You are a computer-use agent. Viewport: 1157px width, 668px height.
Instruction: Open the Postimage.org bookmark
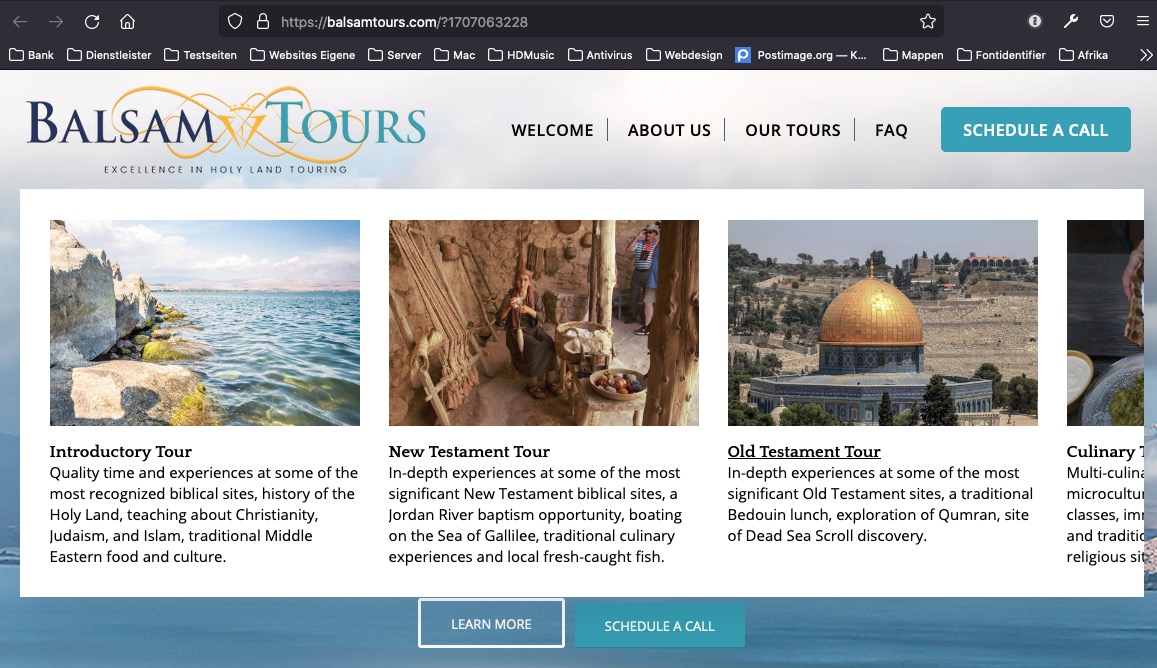coord(801,55)
